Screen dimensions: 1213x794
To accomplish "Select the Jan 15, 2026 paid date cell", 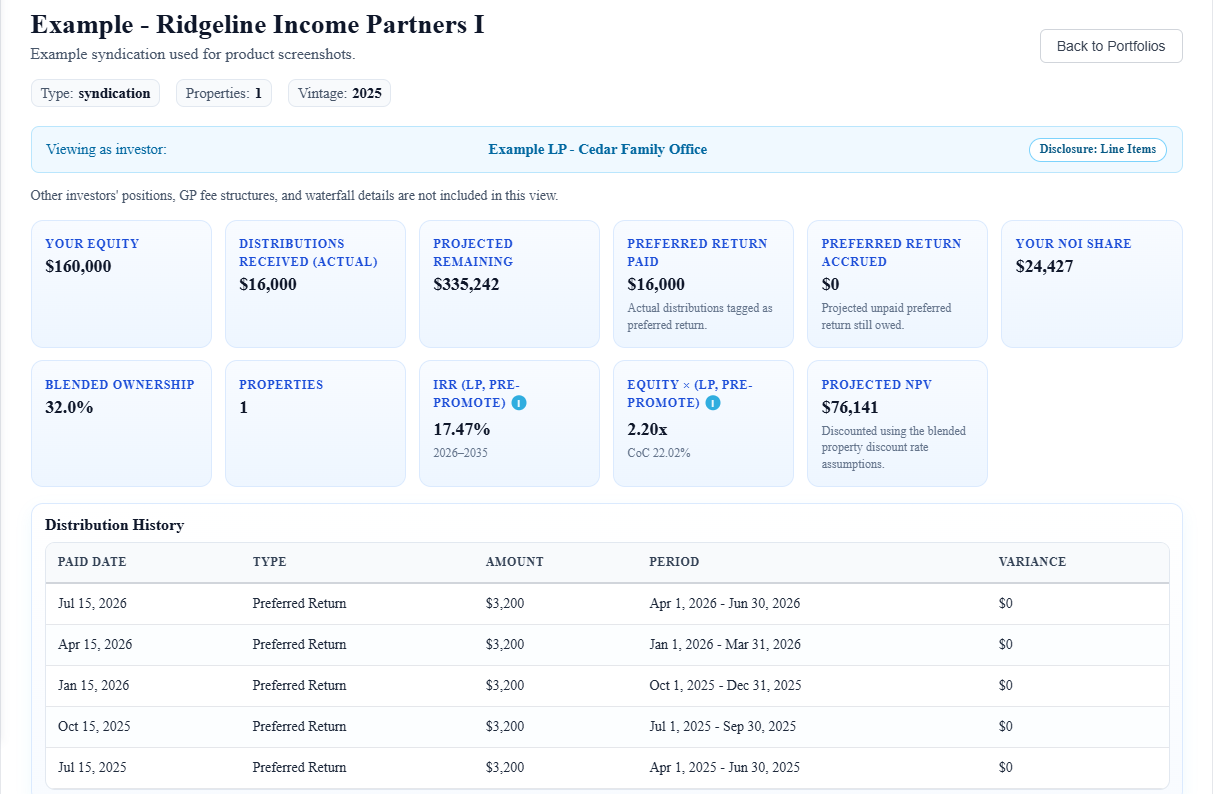I will (x=94, y=686).
